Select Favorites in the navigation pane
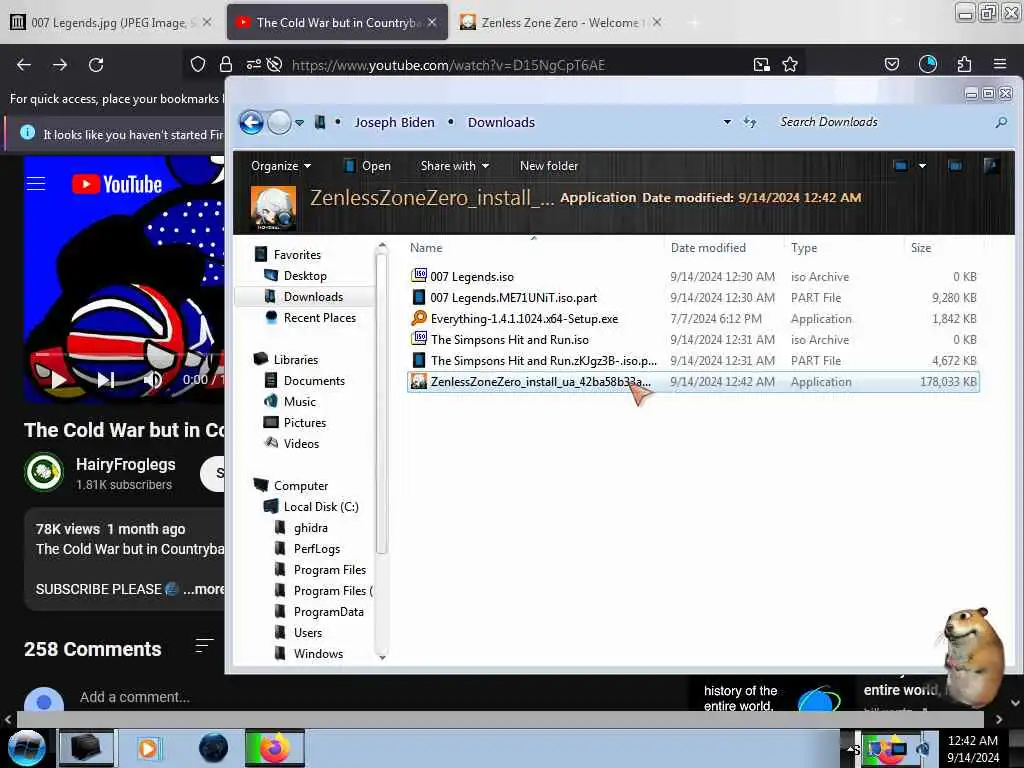 point(297,255)
